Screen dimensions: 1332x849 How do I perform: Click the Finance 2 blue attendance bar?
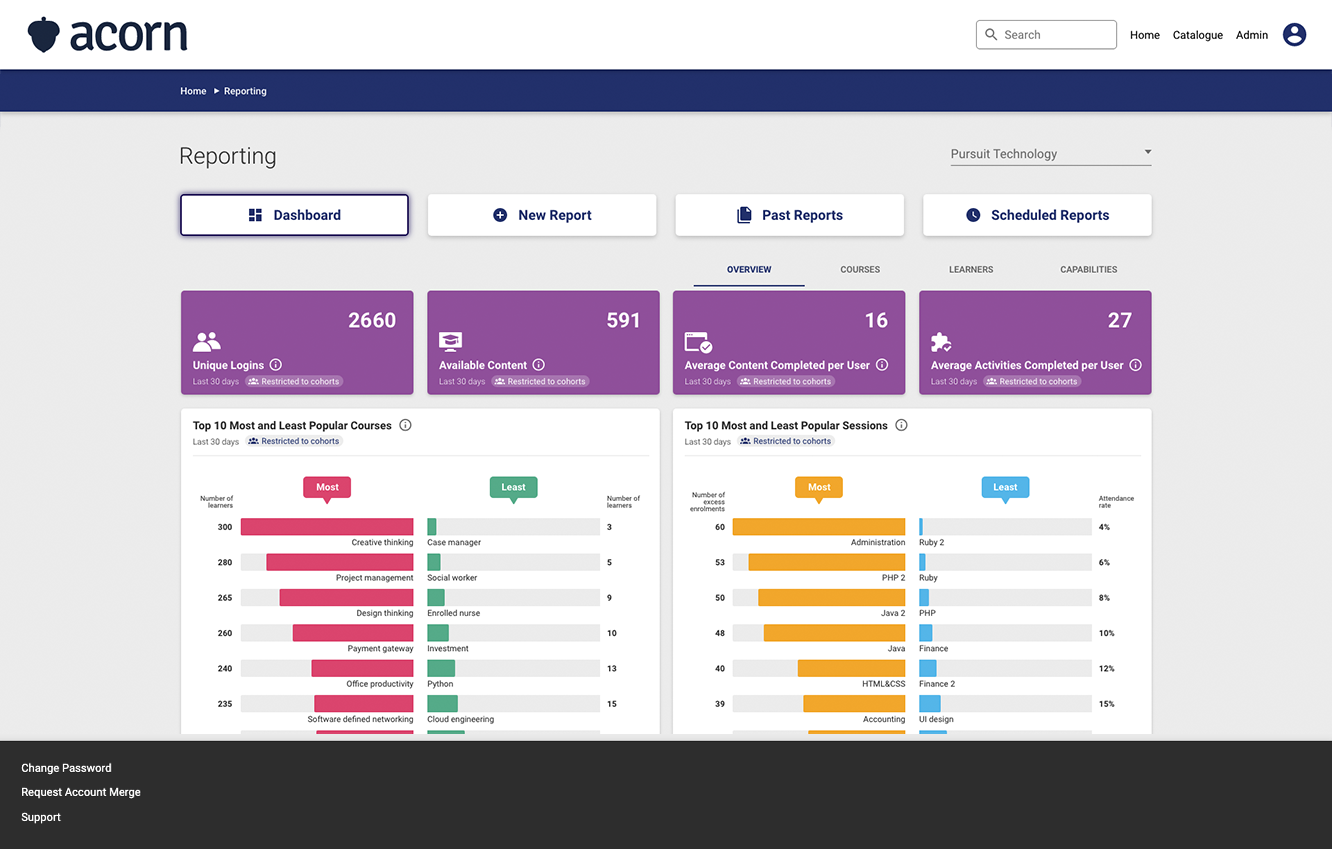(x=928, y=668)
